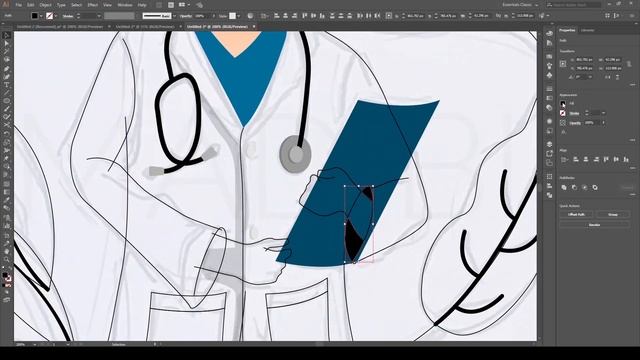Toggle constrain proportions link in Properties Transform
The height and width of the screenshot is (360, 640).
pos(629,64)
